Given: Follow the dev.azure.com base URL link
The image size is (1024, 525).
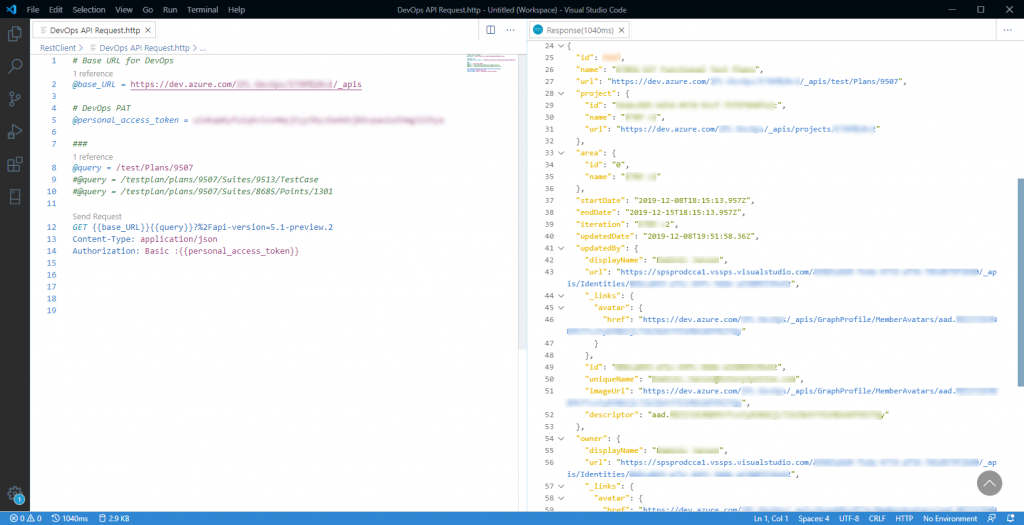Looking at the screenshot, I should 246,84.
